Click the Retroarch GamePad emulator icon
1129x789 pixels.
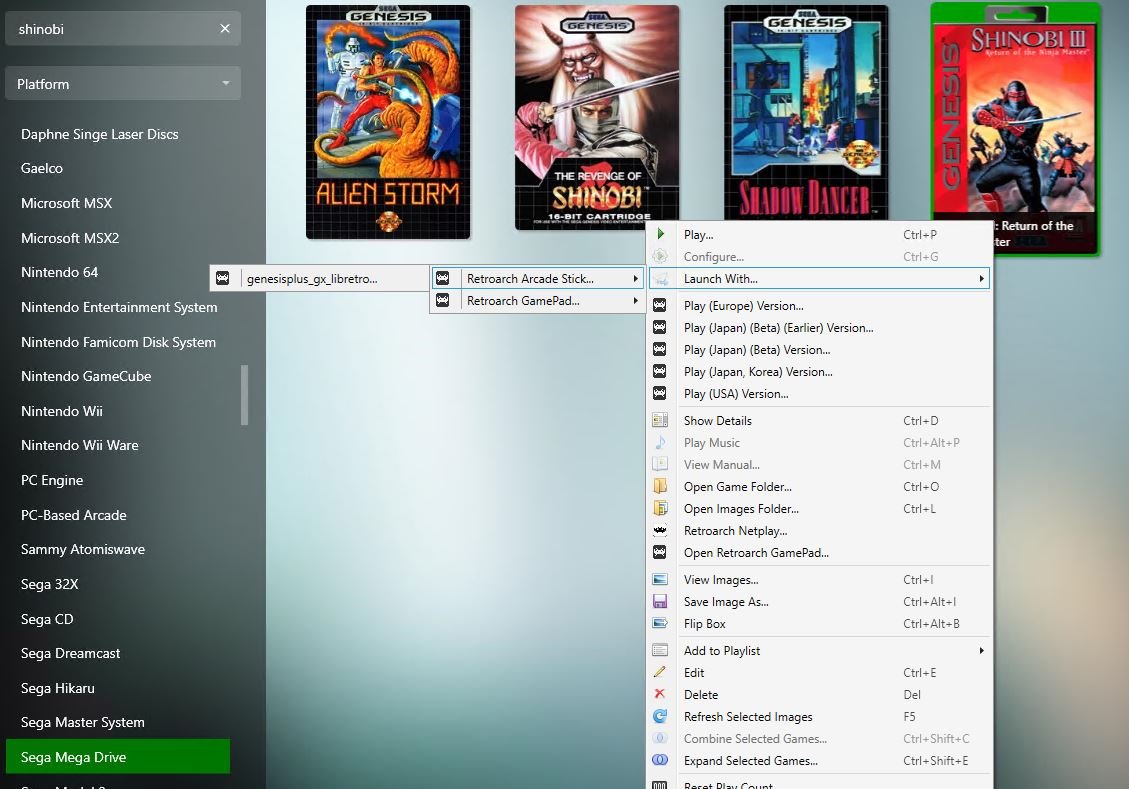point(443,300)
